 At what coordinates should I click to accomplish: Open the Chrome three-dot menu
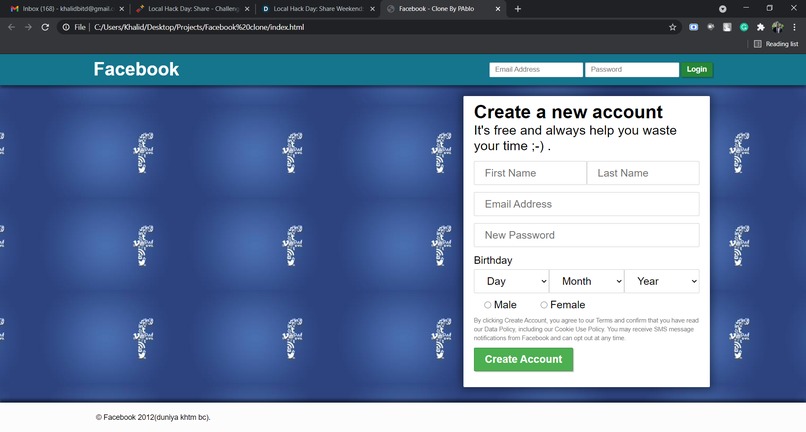pos(794,27)
